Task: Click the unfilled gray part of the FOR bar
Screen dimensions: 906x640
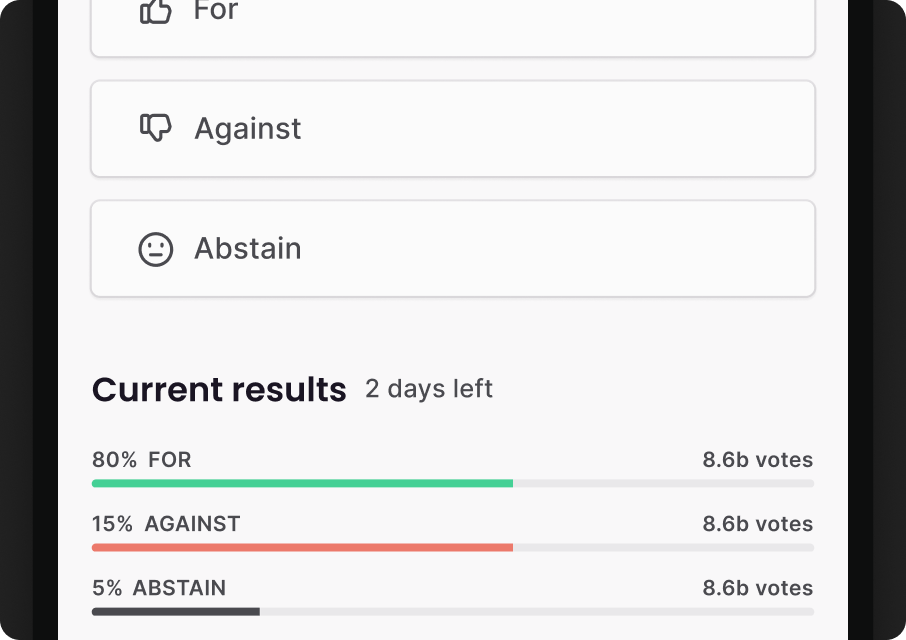Action: tap(663, 483)
